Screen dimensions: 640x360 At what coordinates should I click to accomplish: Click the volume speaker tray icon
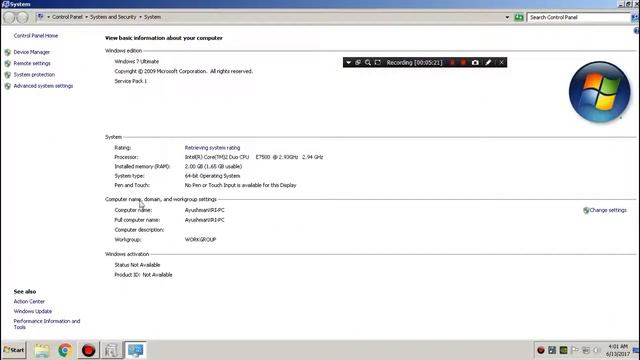597,350
